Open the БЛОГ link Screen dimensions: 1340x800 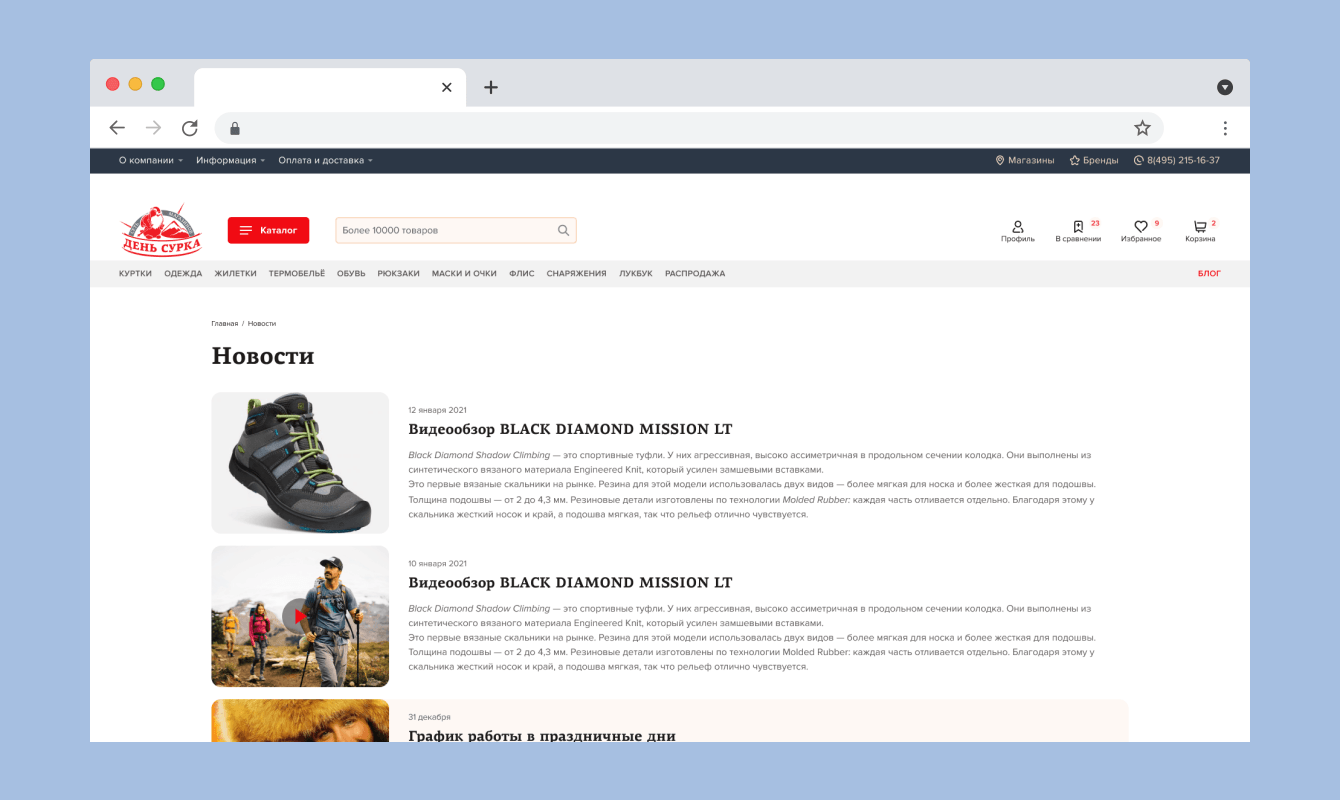pyautogui.click(x=1209, y=274)
